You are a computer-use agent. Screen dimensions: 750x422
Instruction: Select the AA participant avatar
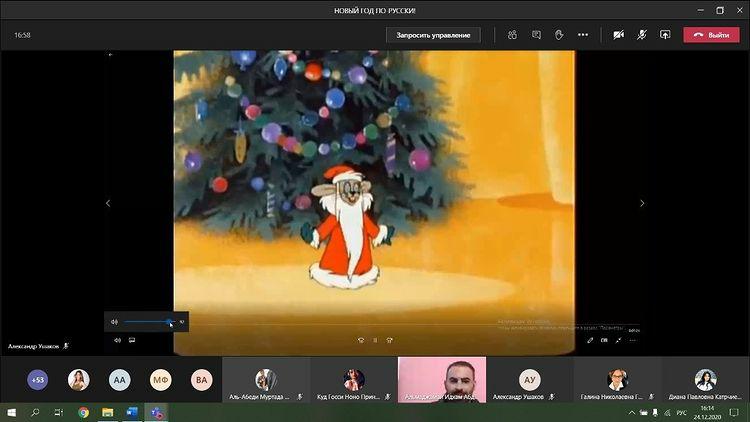tap(119, 380)
